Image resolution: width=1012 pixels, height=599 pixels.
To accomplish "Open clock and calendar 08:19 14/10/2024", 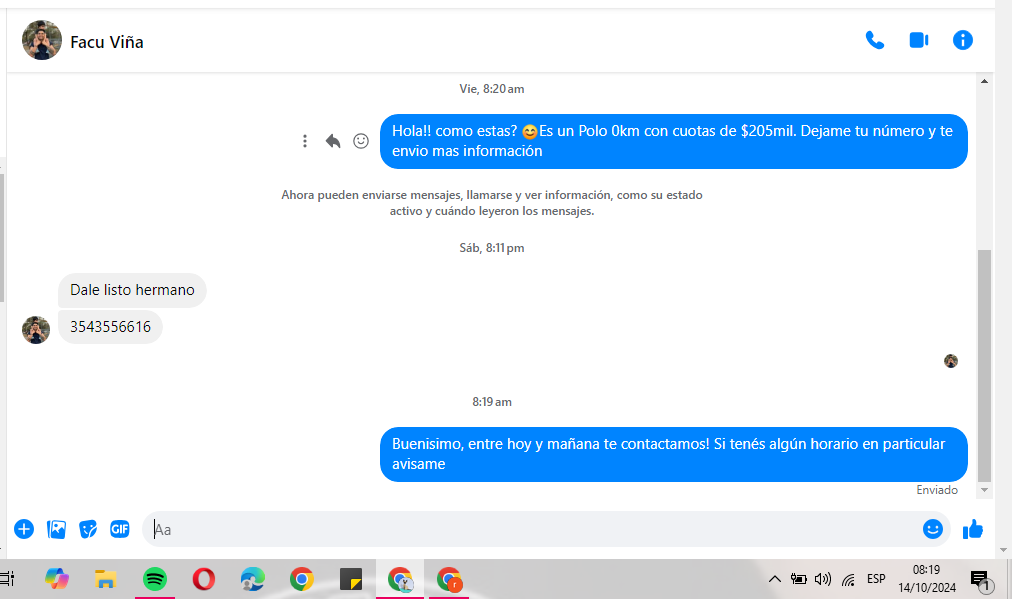I will click(927, 579).
